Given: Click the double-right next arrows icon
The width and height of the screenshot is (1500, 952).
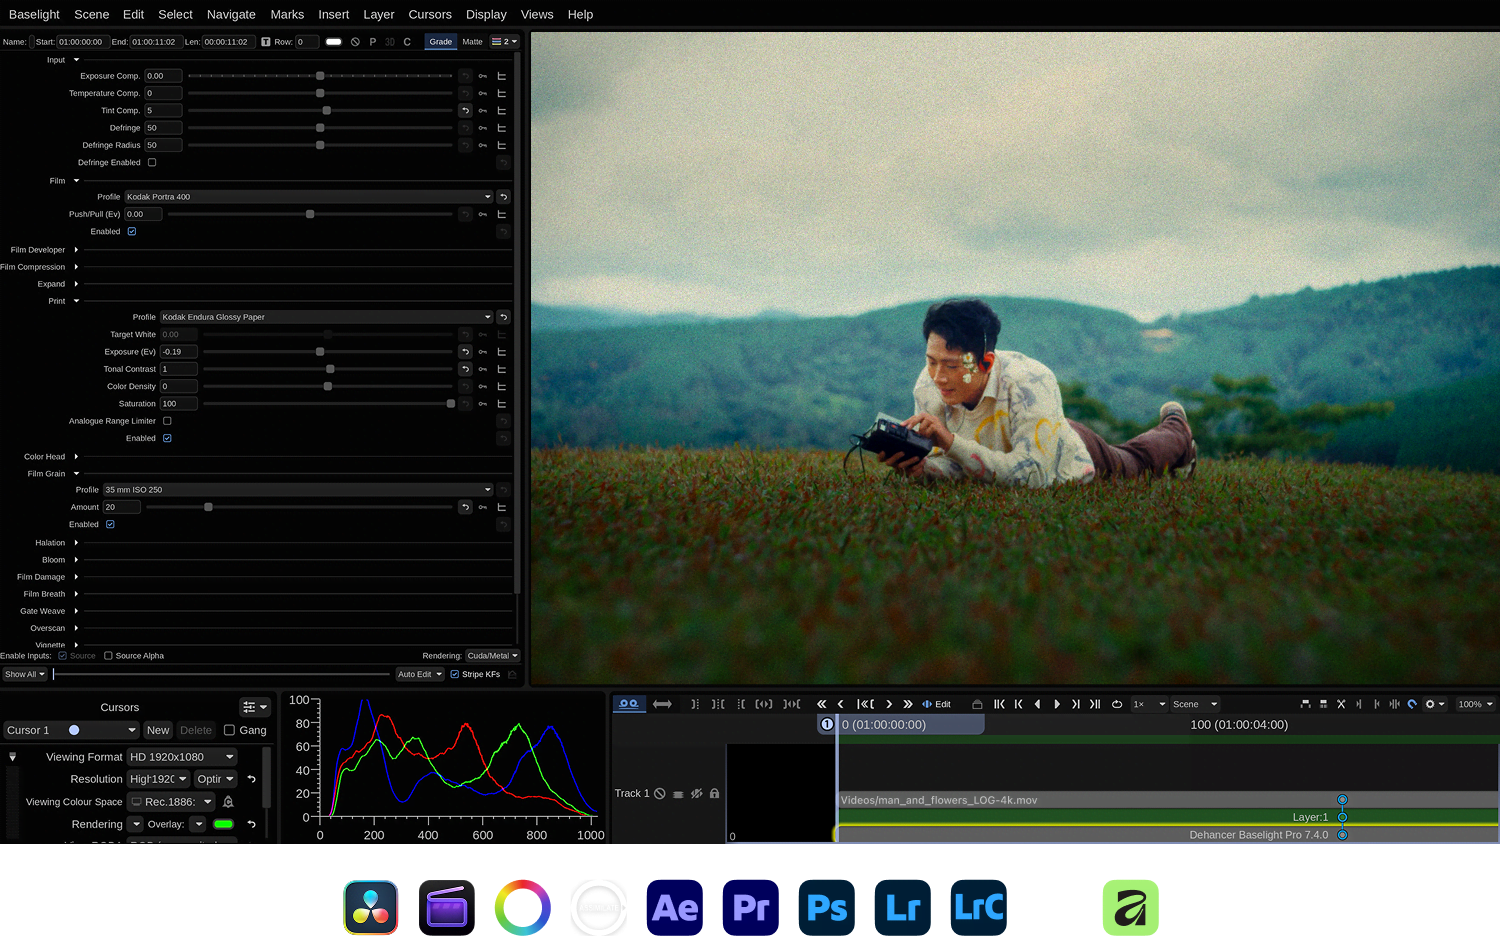Looking at the screenshot, I should pyautogui.click(x=908, y=704).
